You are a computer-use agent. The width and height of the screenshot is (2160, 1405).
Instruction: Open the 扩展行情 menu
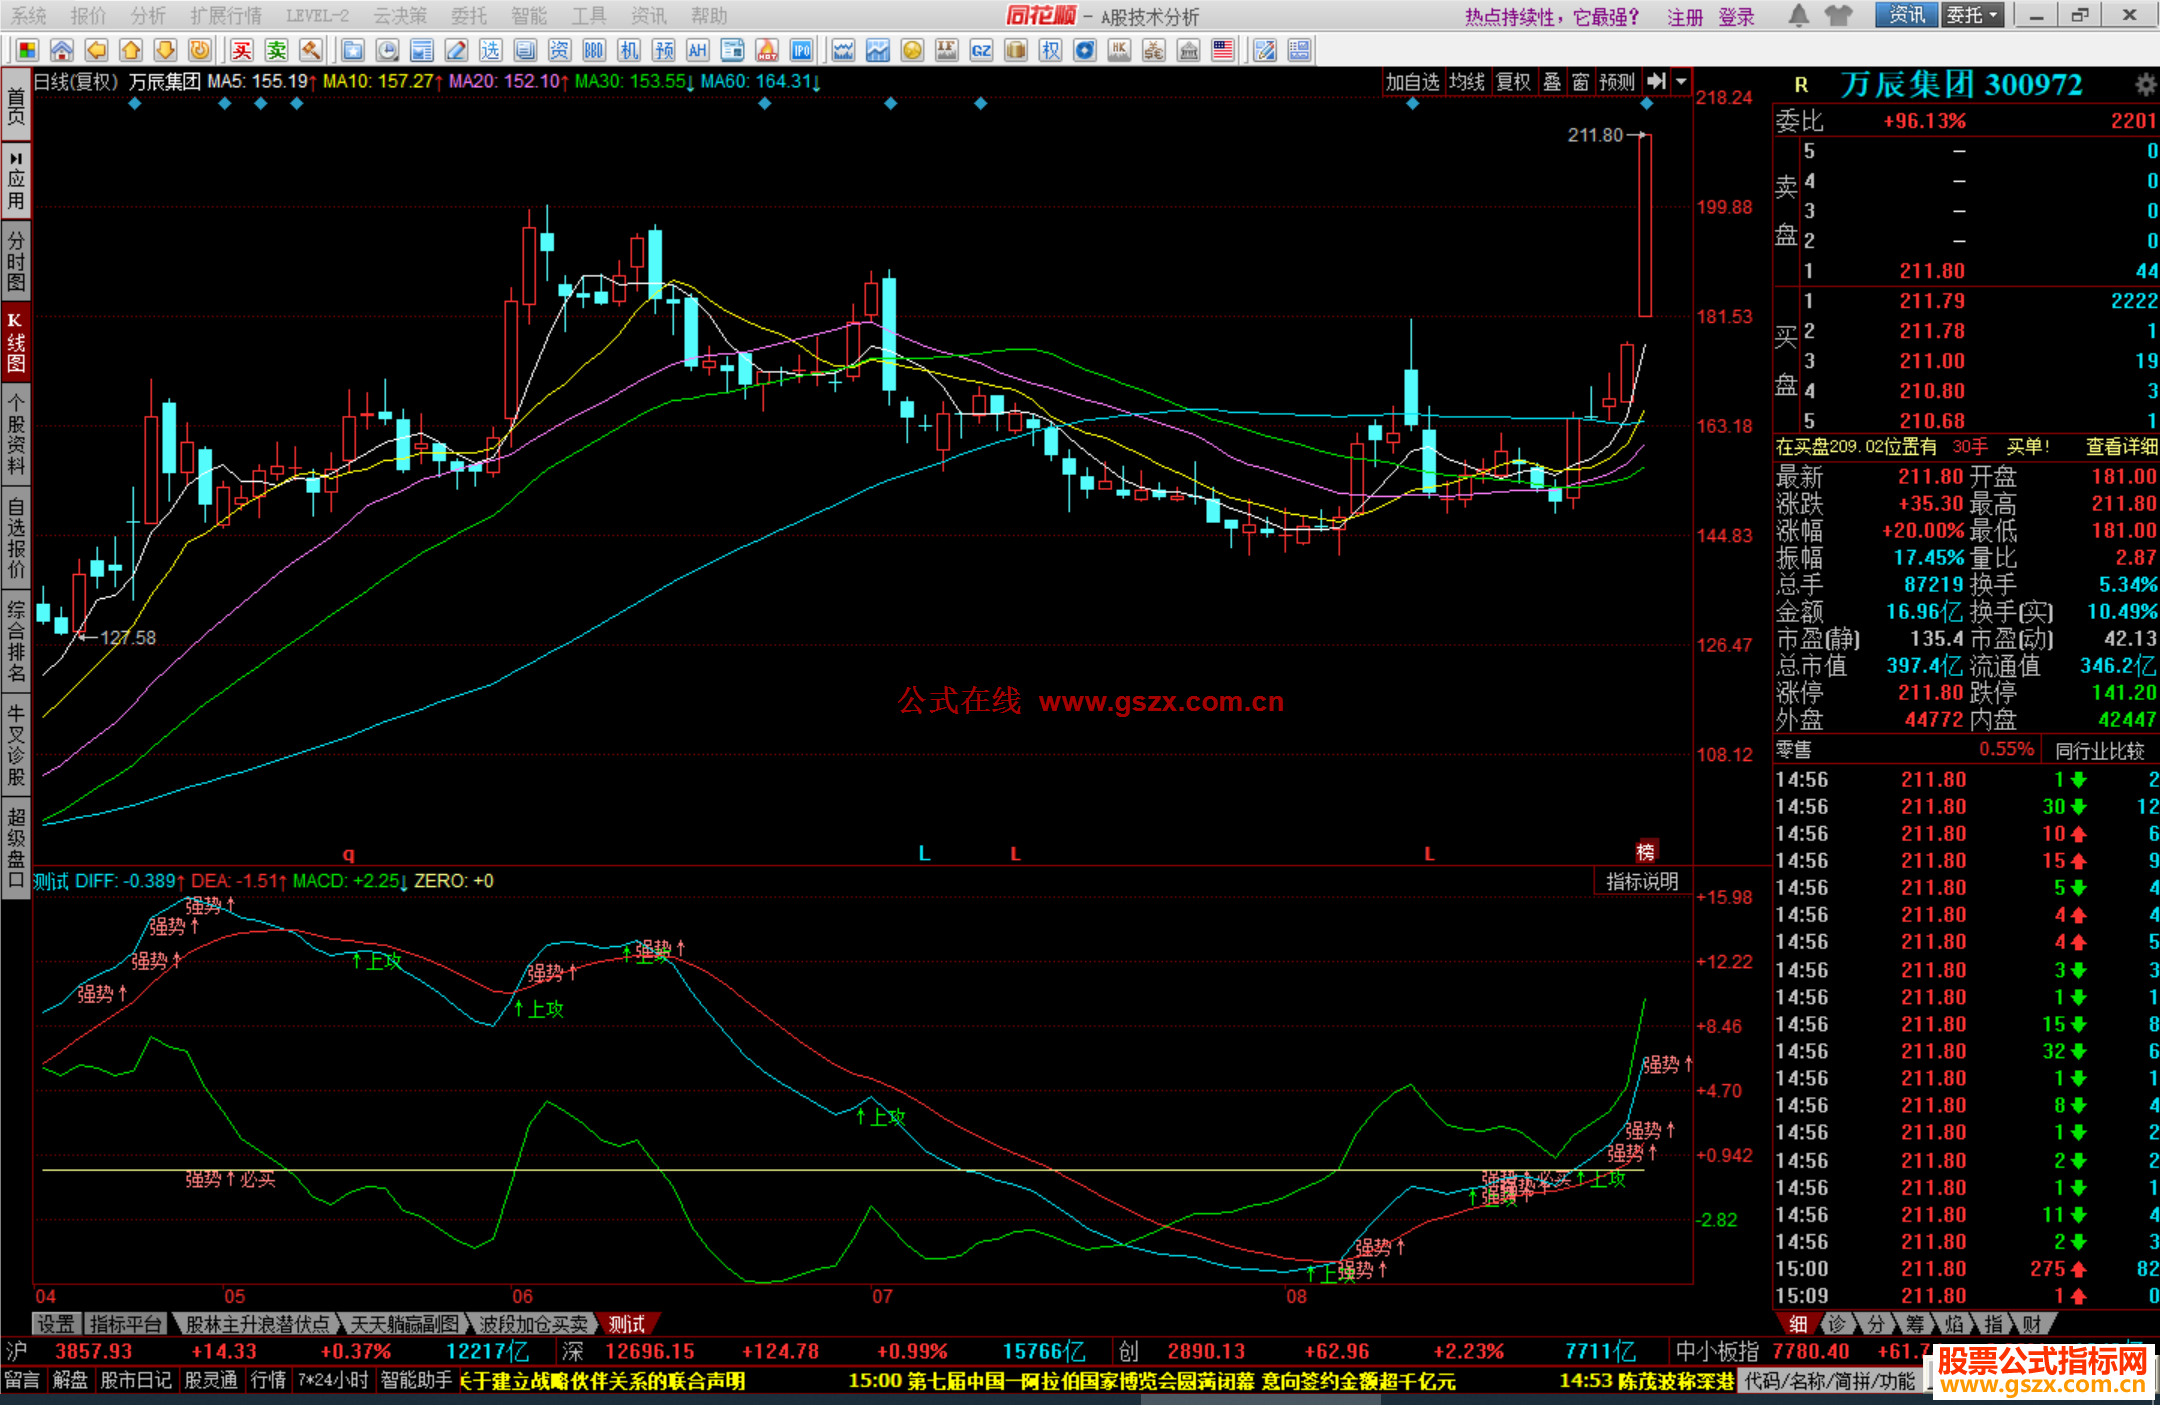click(225, 15)
